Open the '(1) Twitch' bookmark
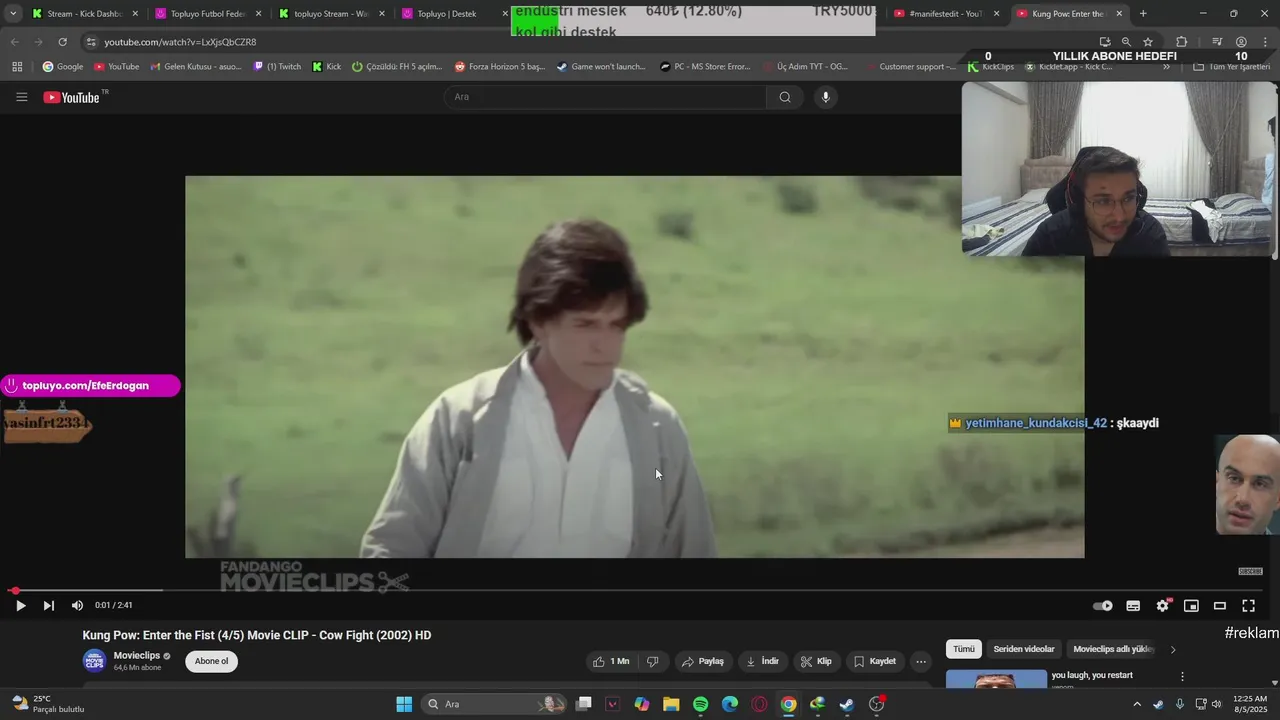Screen dimensions: 1280x720 [x=277, y=67]
